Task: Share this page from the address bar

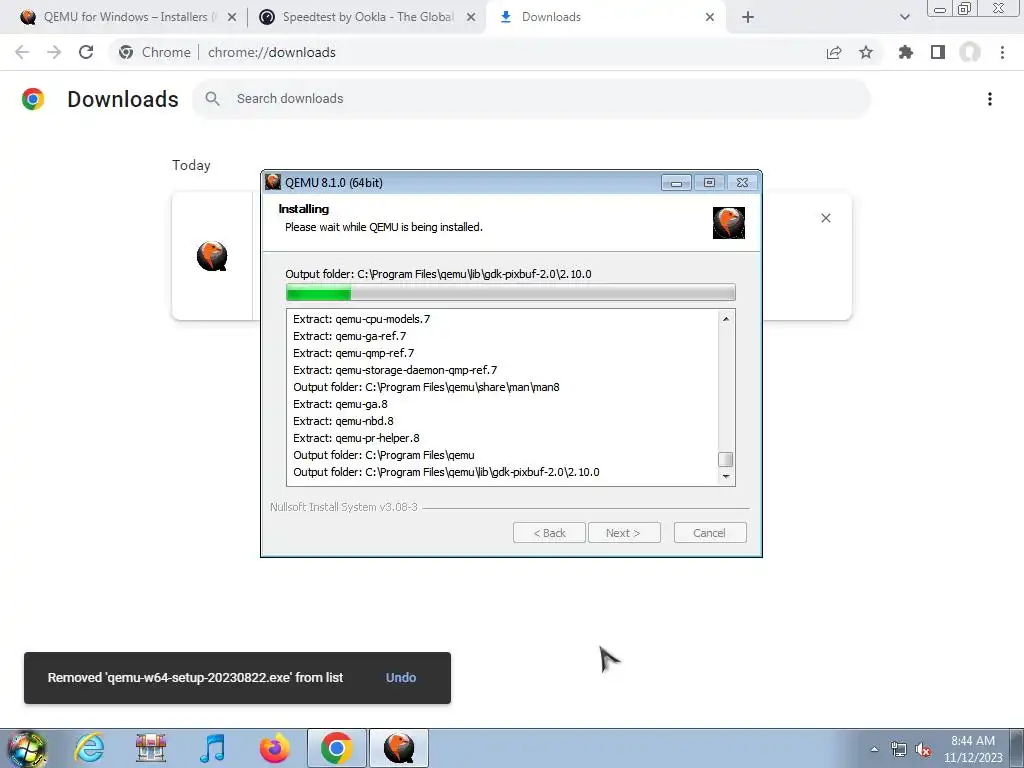Action: 834,52
